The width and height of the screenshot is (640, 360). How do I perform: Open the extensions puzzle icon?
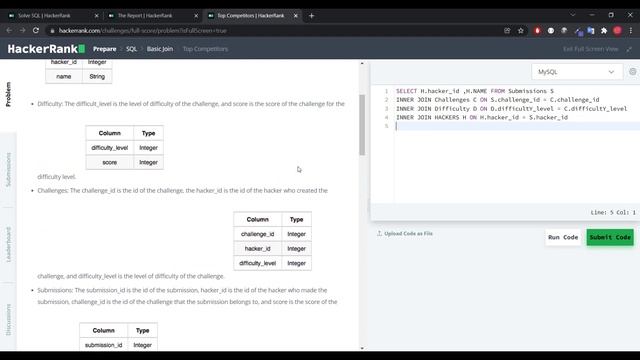[x=604, y=31]
